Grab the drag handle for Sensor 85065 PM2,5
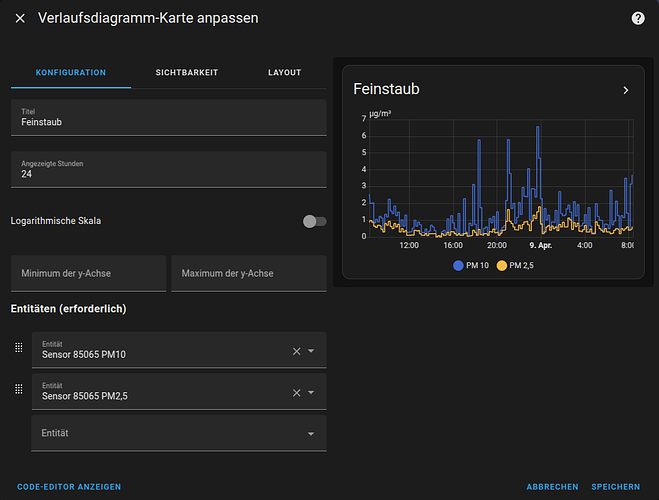Viewport: 659px width, 500px height. point(19,389)
